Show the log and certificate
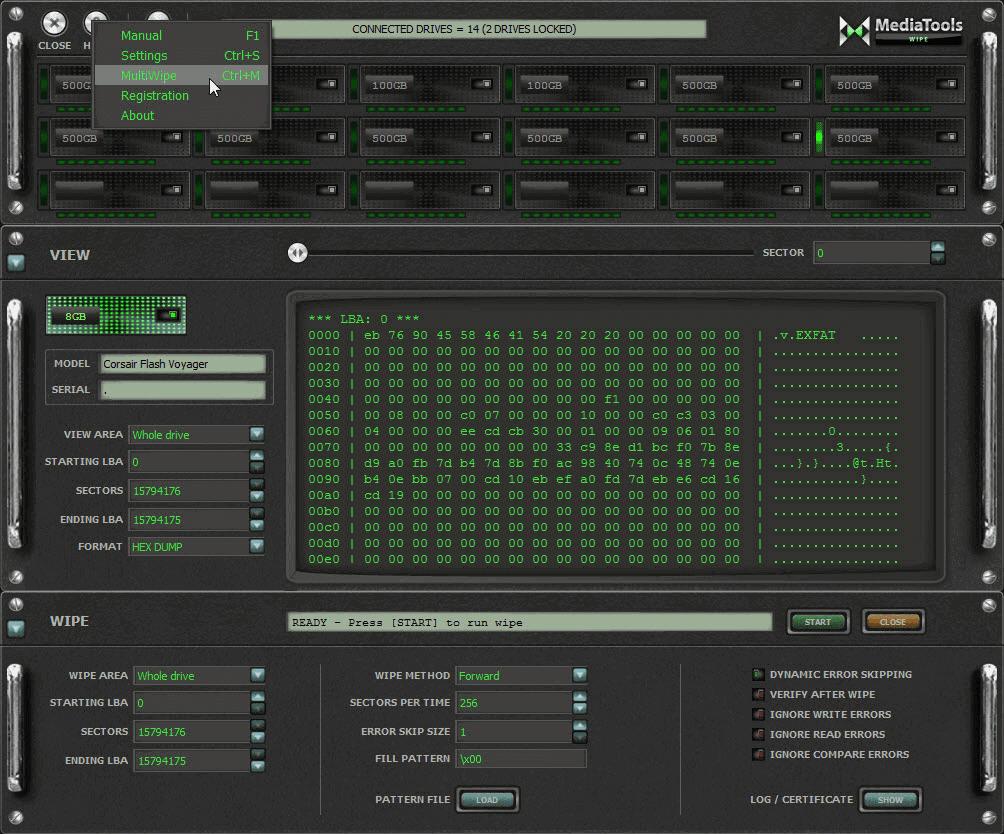Viewport: 1004px width, 834px height. click(889, 800)
